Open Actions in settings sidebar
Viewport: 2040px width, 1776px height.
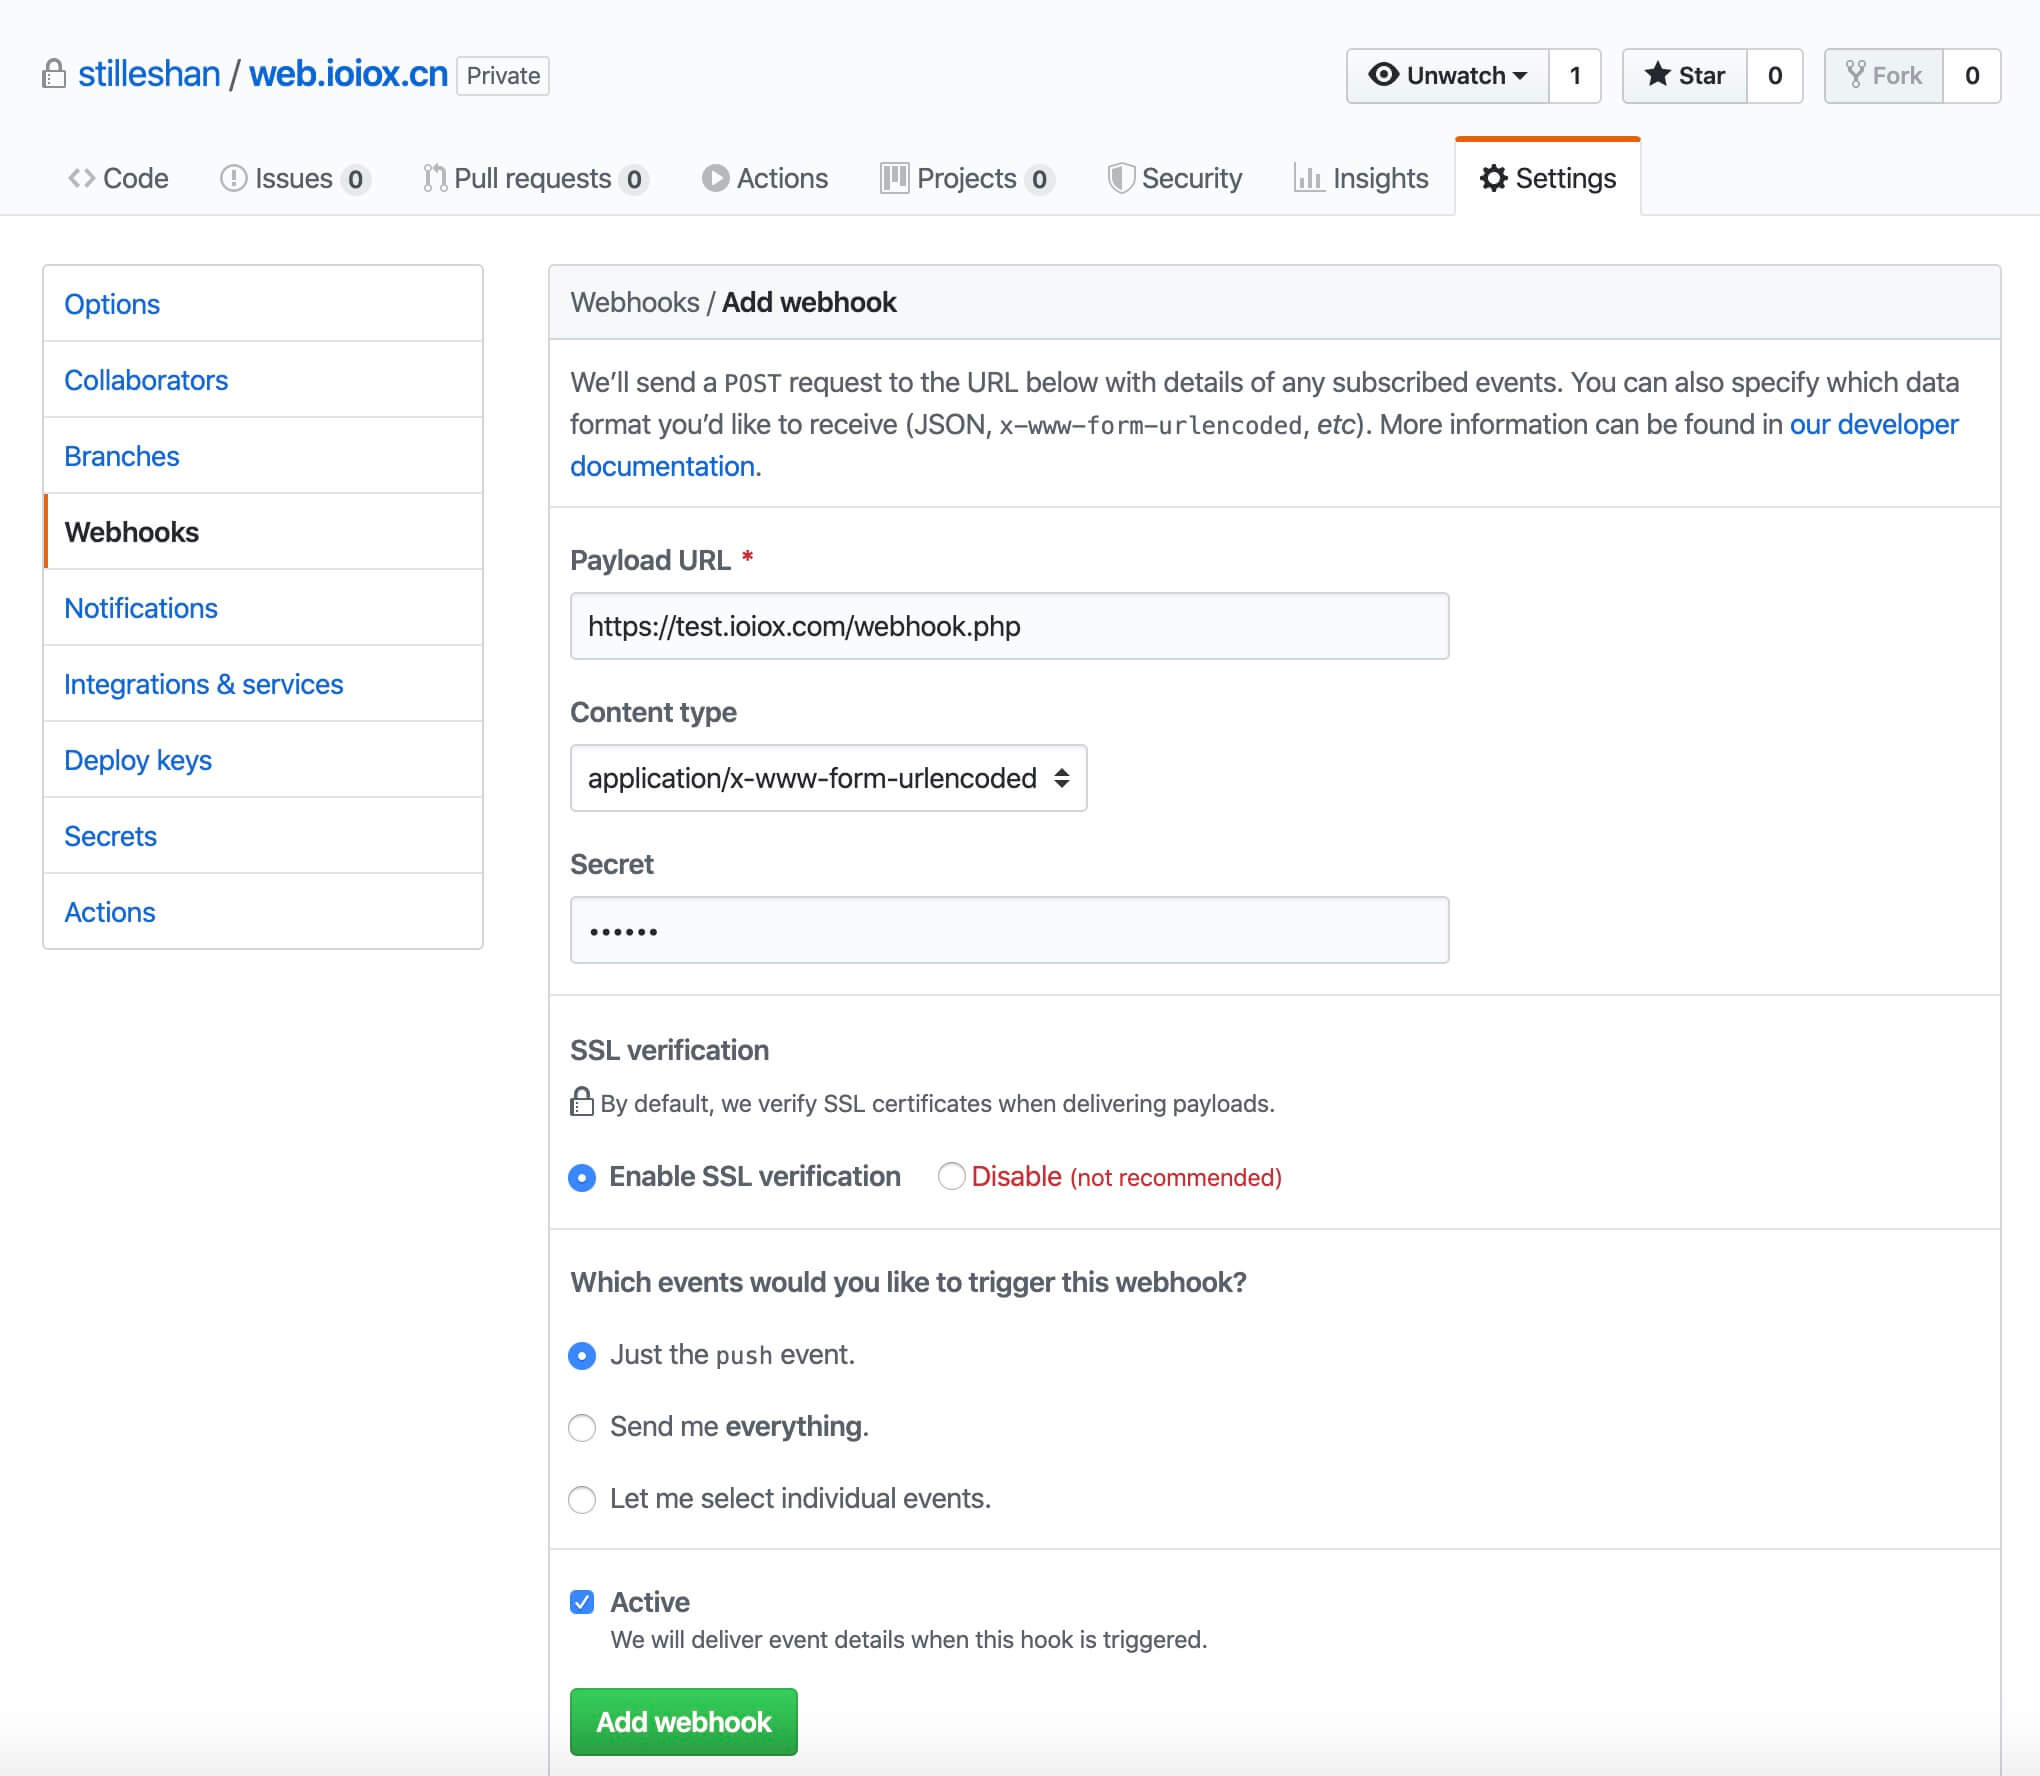pyautogui.click(x=263, y=912)
